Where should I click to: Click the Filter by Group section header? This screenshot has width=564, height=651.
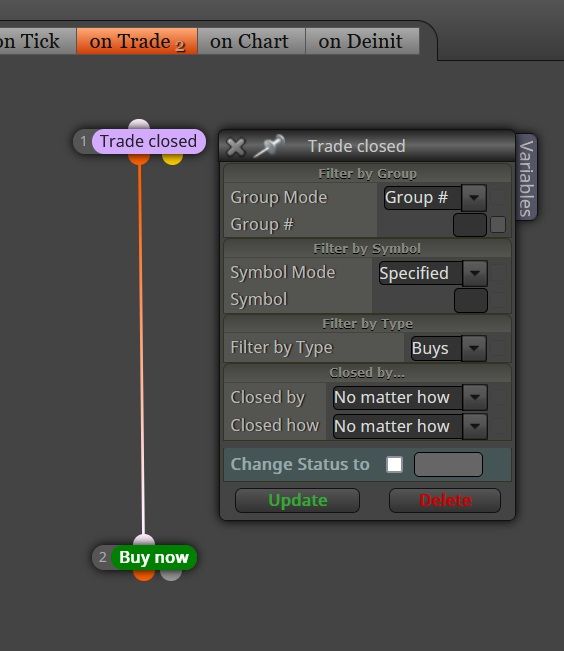(367, 173)
